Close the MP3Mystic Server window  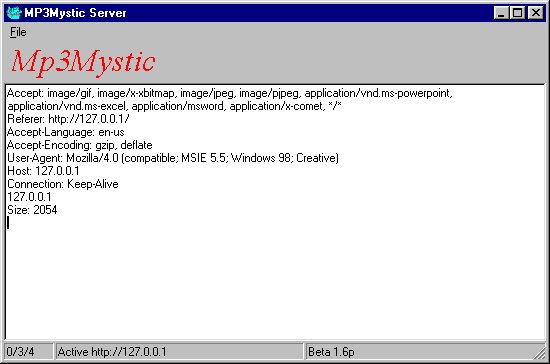(x=536, y=13)
